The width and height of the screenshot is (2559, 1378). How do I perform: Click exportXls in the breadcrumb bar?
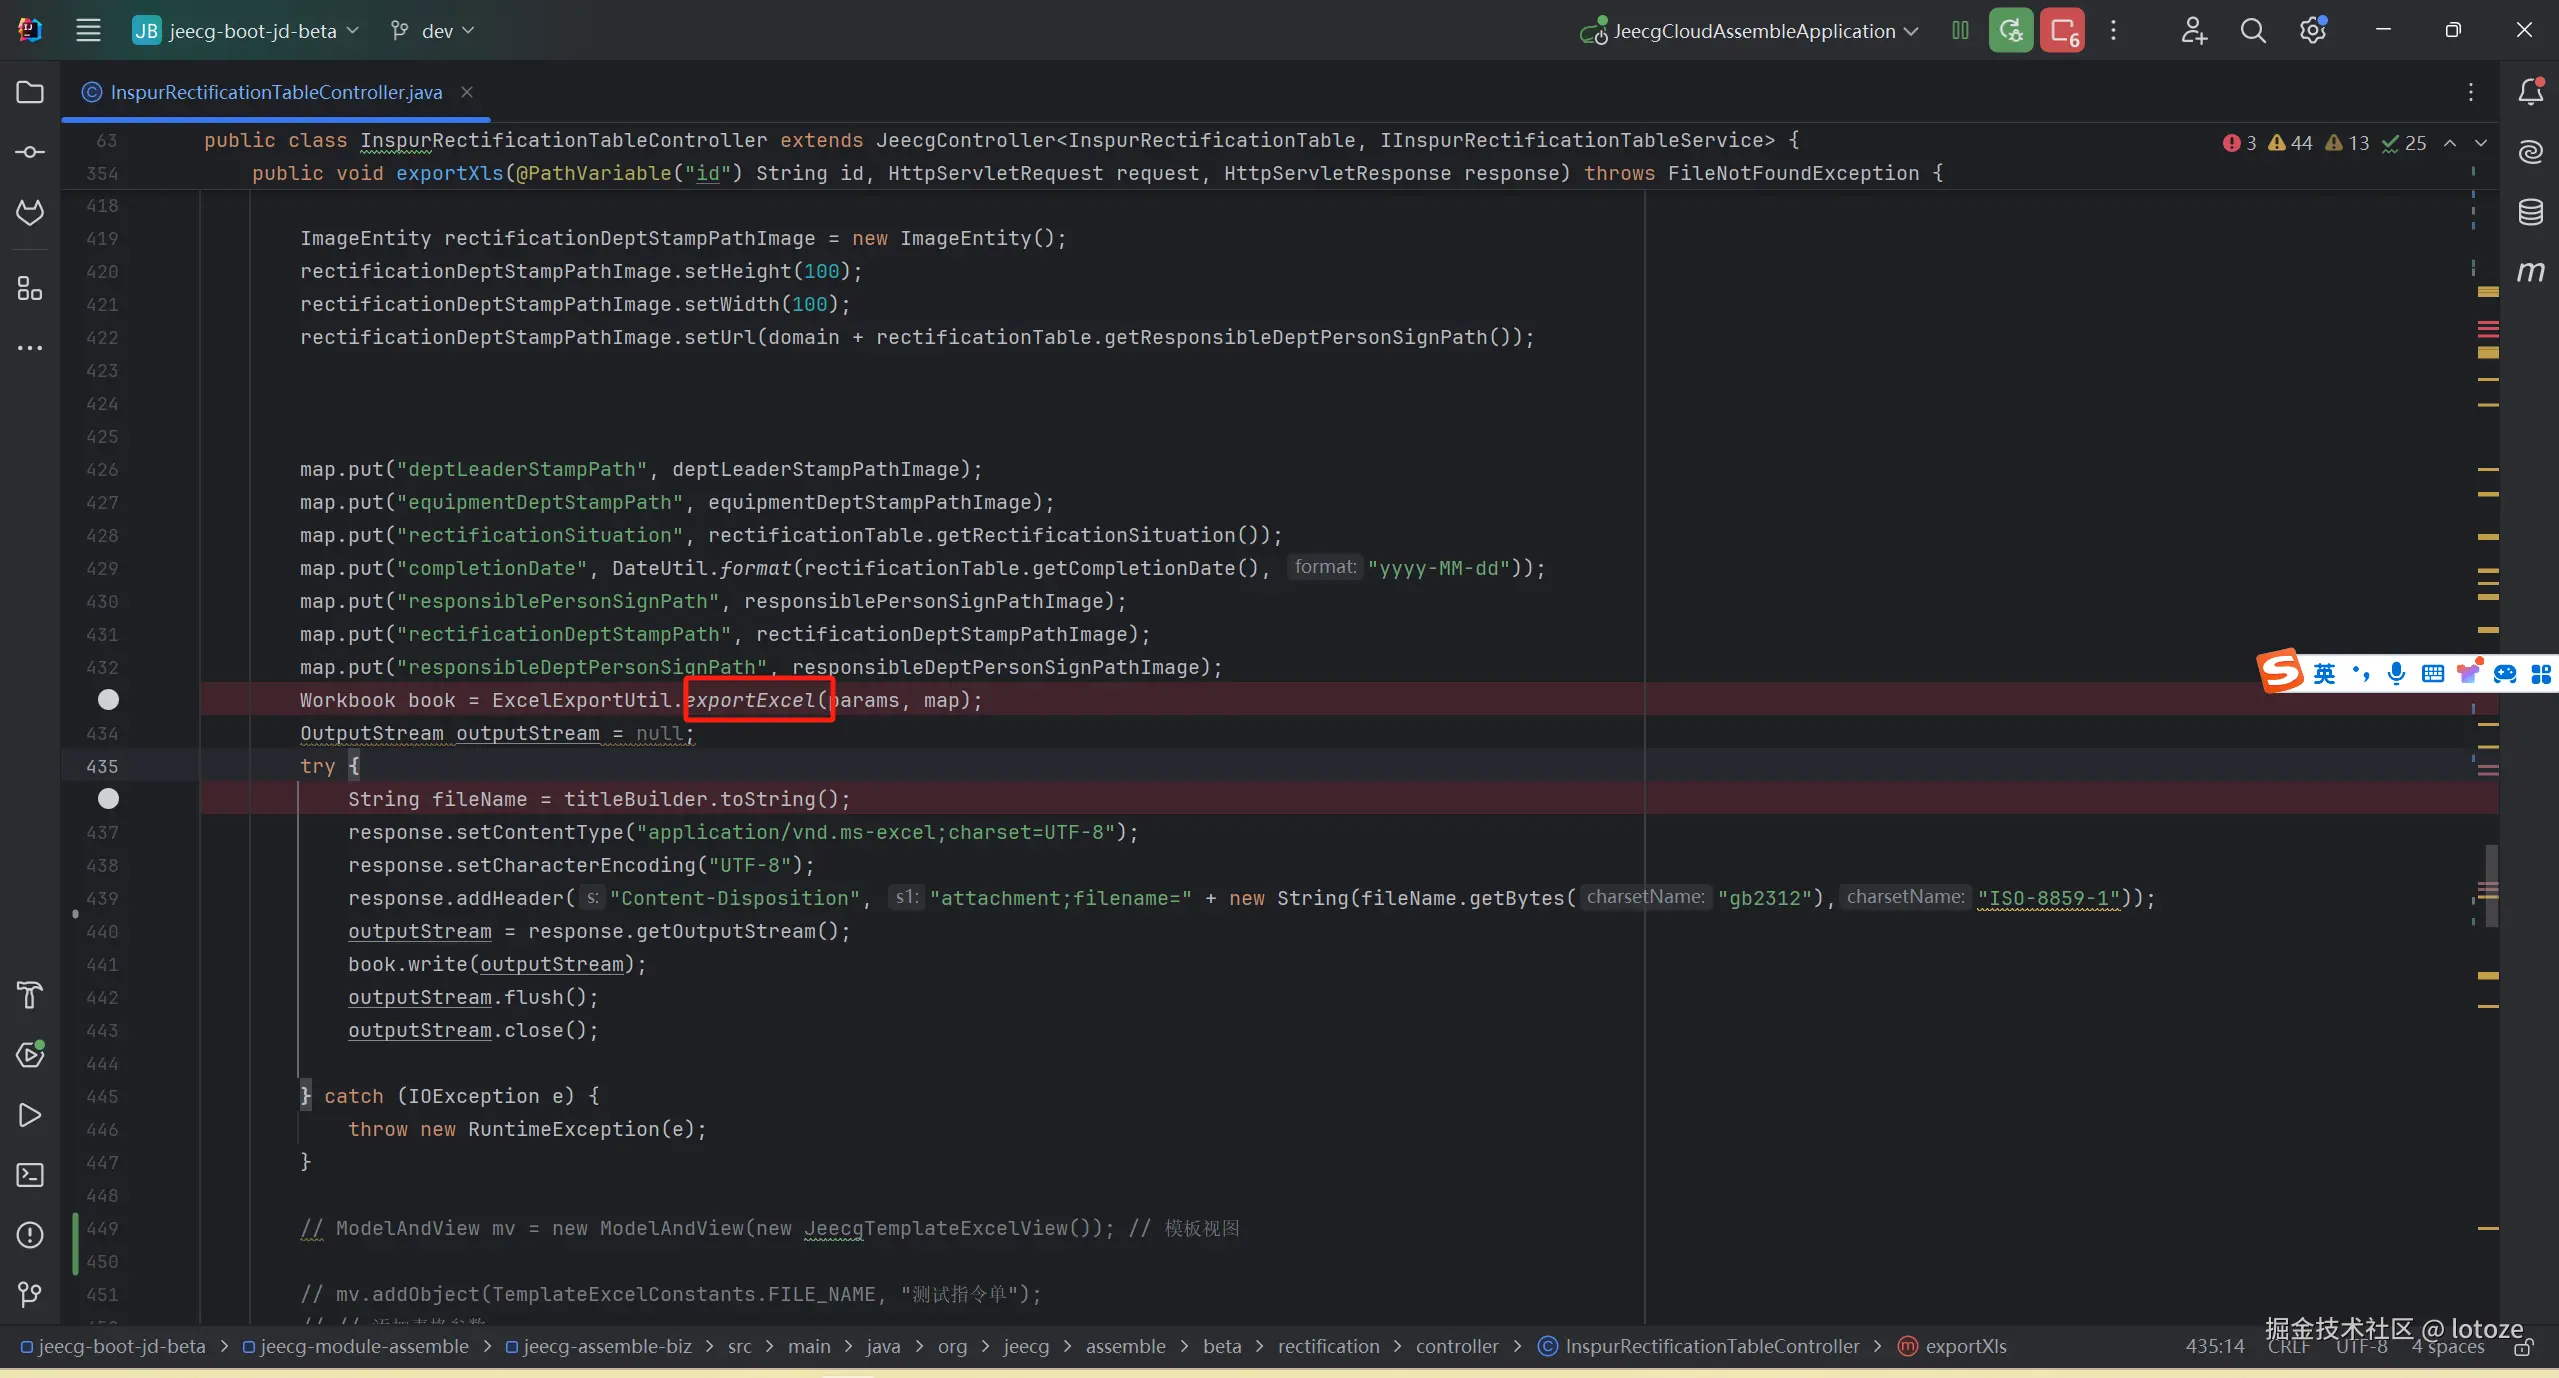coord(1965,1346)
